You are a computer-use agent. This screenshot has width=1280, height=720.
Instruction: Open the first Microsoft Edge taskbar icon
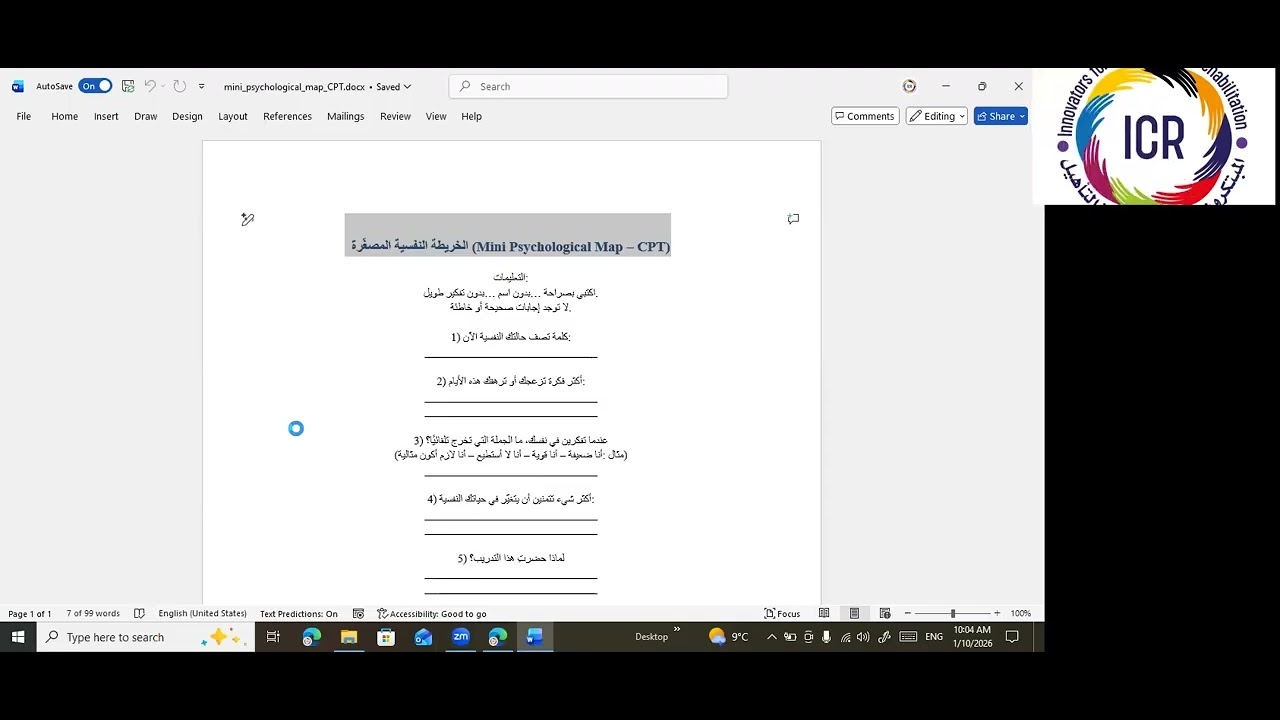pos(311,637)
